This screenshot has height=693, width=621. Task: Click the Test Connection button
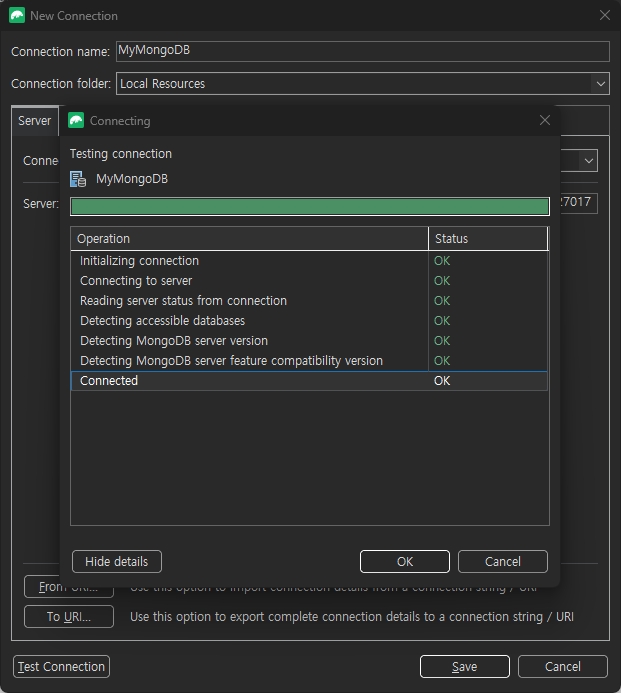[x=61, y=666]
